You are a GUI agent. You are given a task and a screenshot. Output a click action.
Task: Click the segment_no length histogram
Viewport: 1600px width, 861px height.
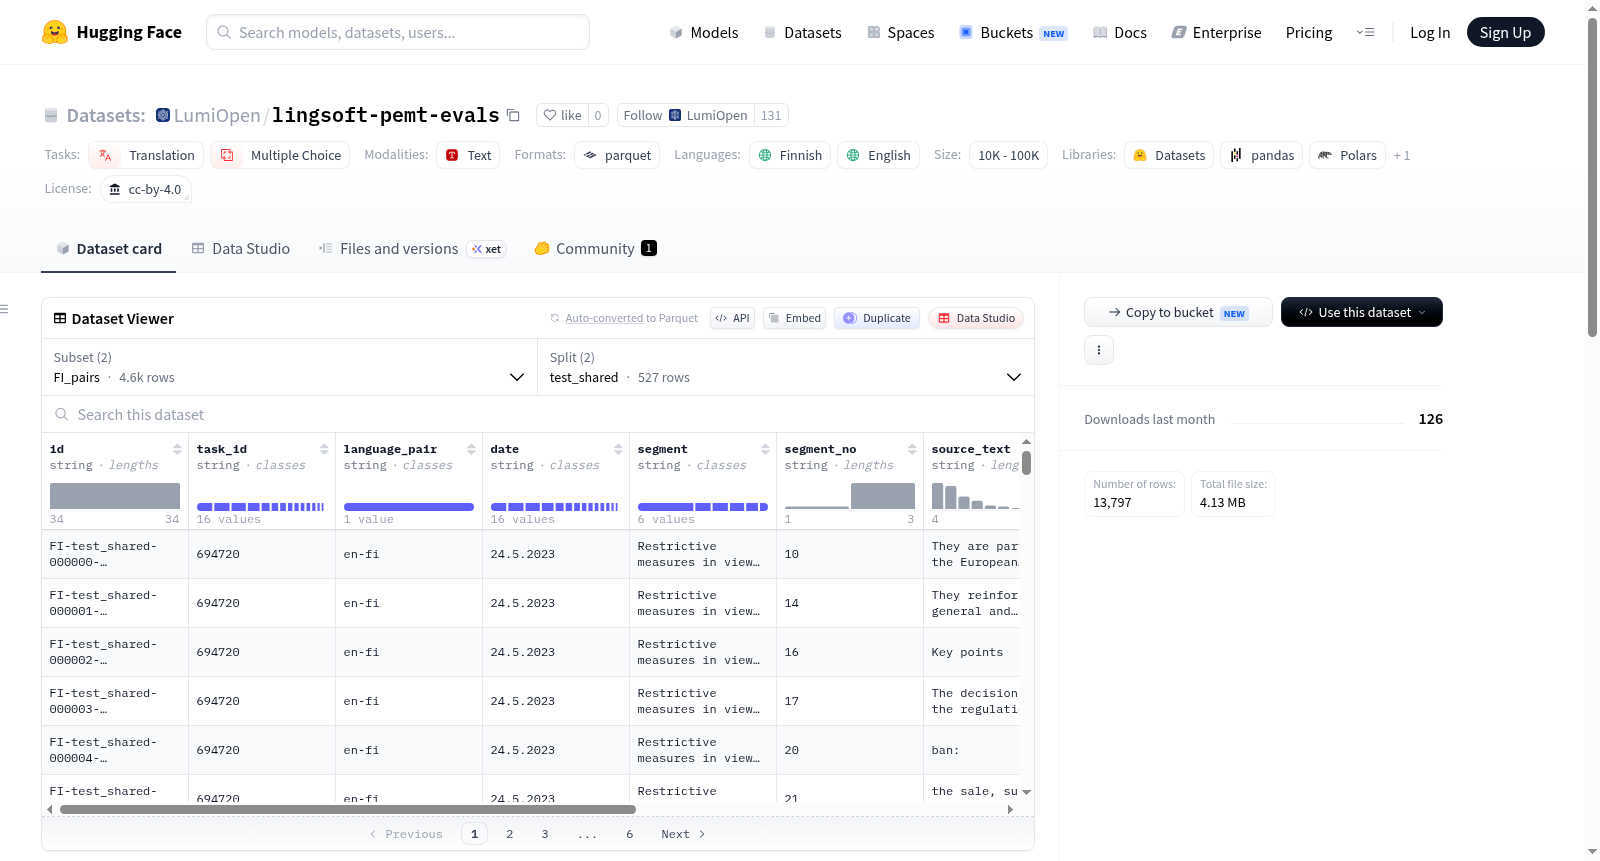point(850,496)
